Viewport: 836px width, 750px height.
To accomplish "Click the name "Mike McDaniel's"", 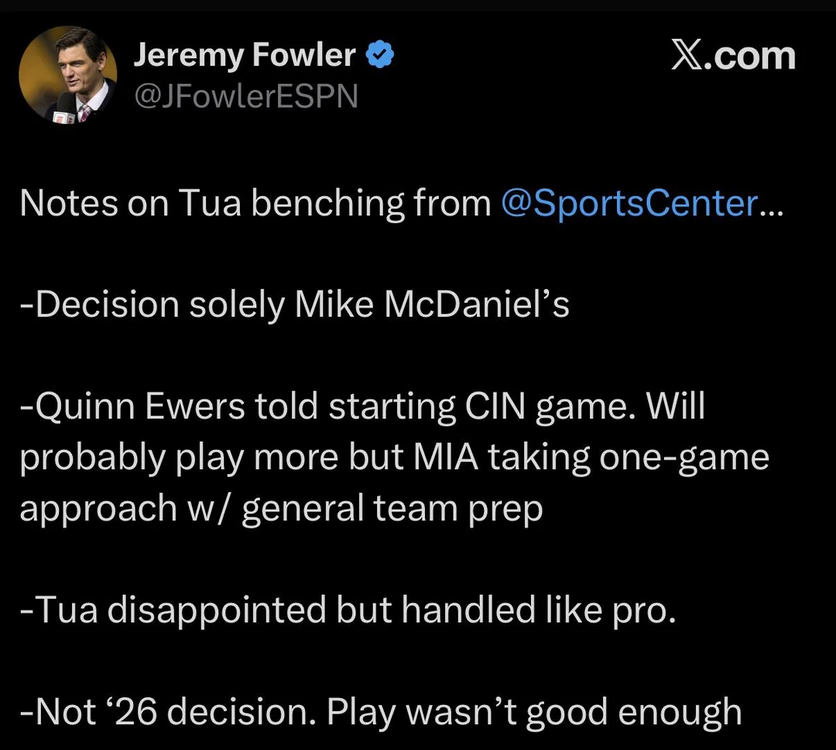I will (431, 306).
